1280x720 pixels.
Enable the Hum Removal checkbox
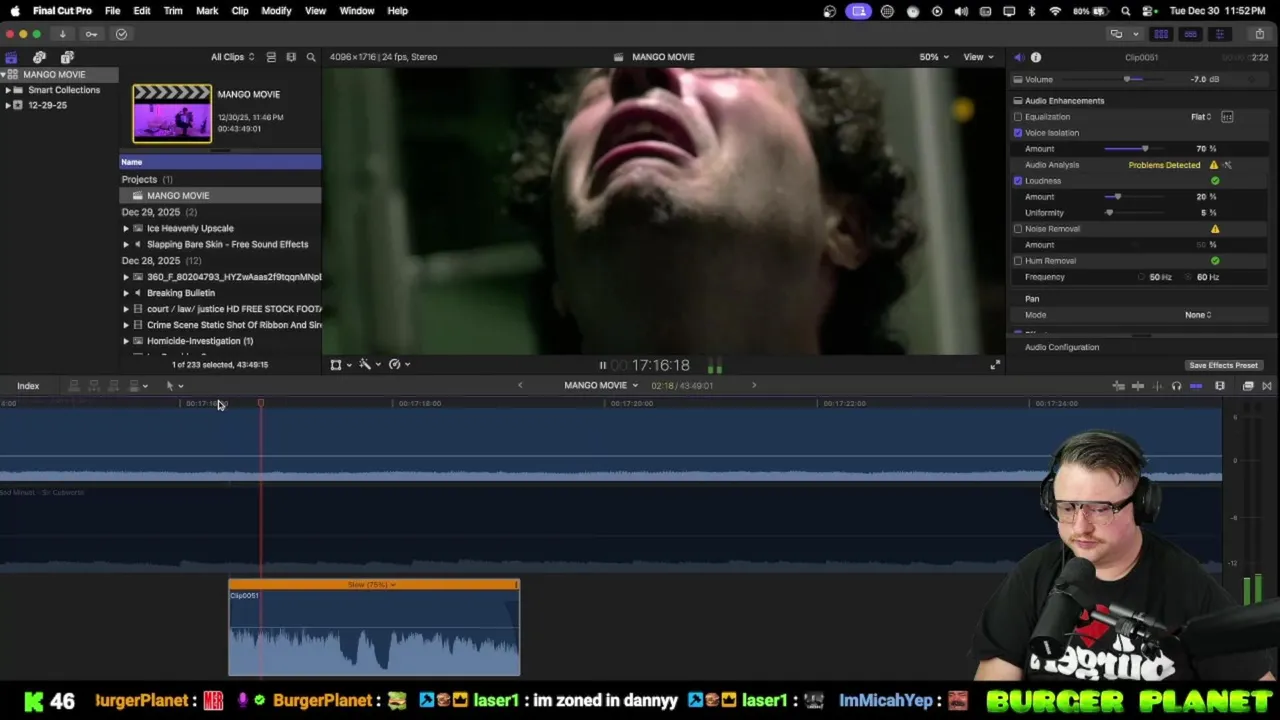[1018, 261]
